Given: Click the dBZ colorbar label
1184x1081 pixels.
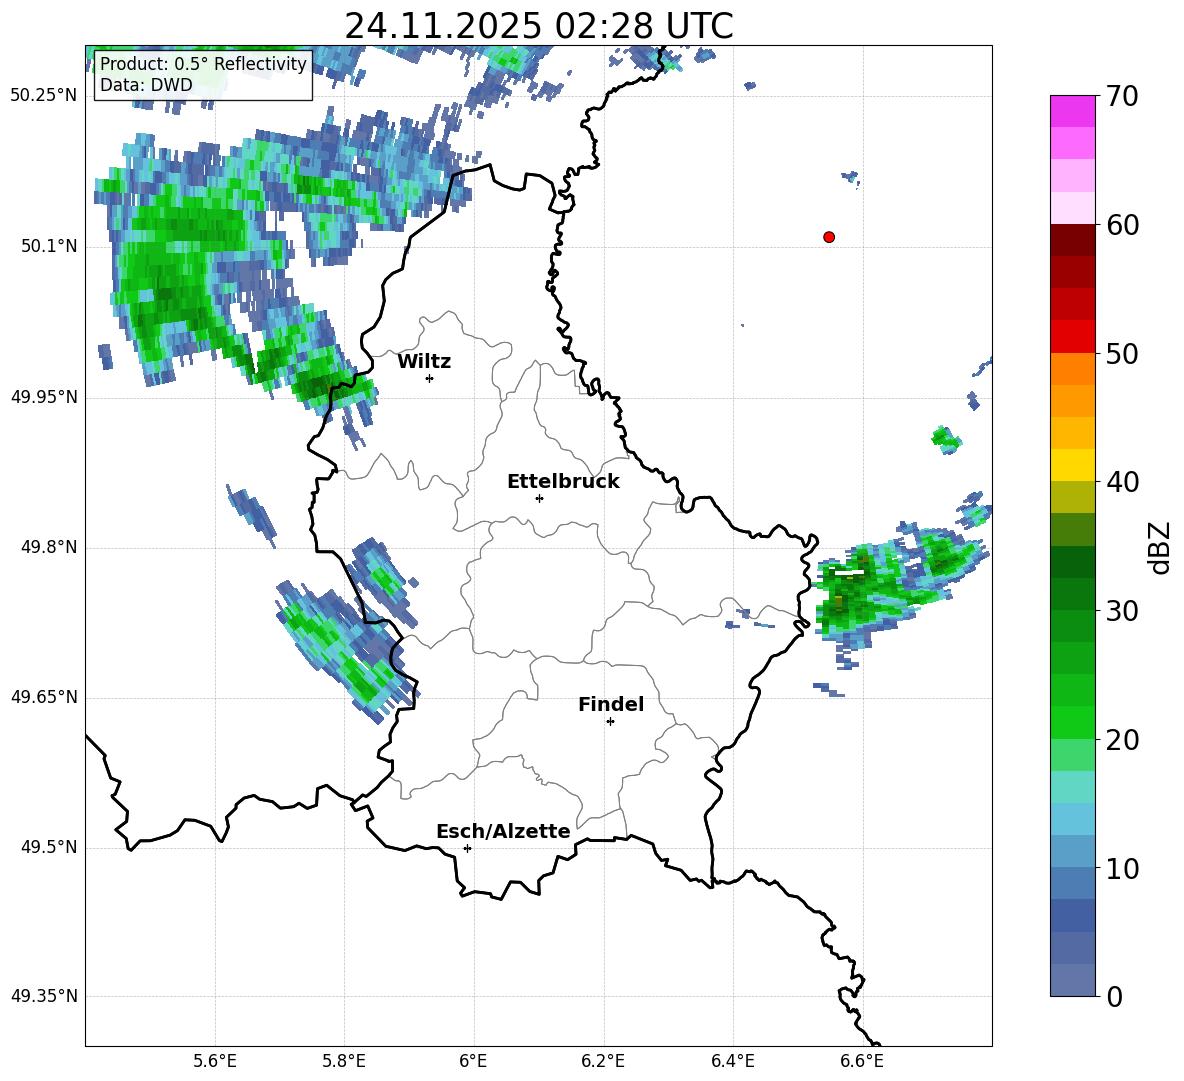Looking at the screenshot, I should [x=1159, y=547].
